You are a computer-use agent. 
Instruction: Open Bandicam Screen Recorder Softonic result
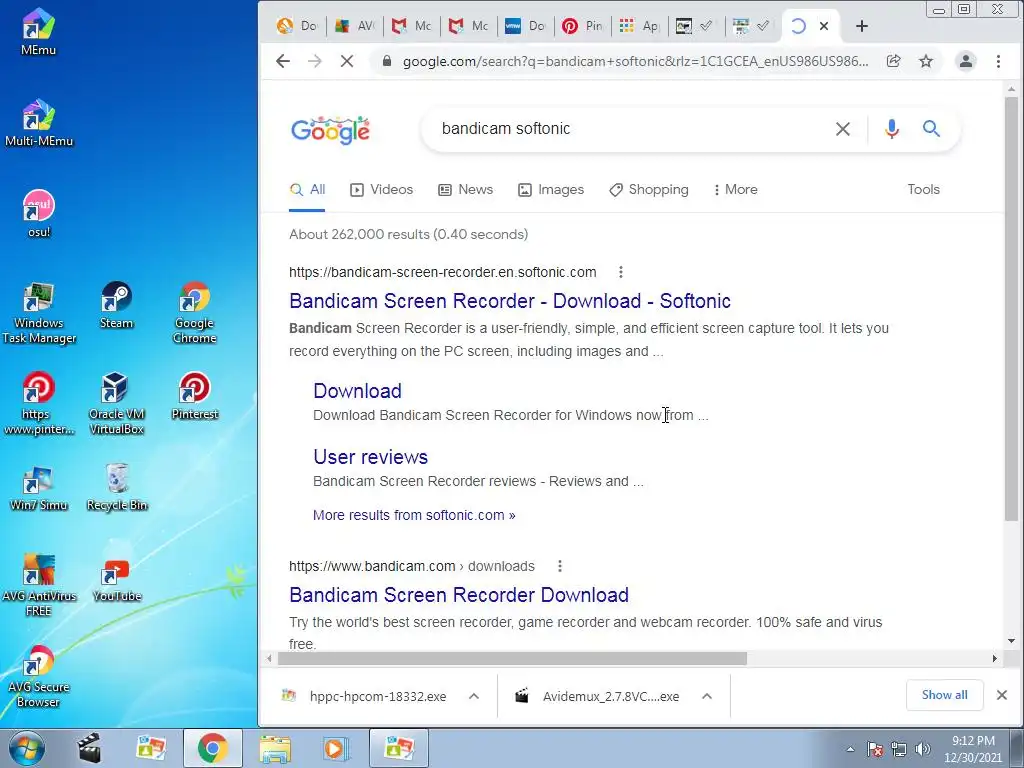[509, 301]
